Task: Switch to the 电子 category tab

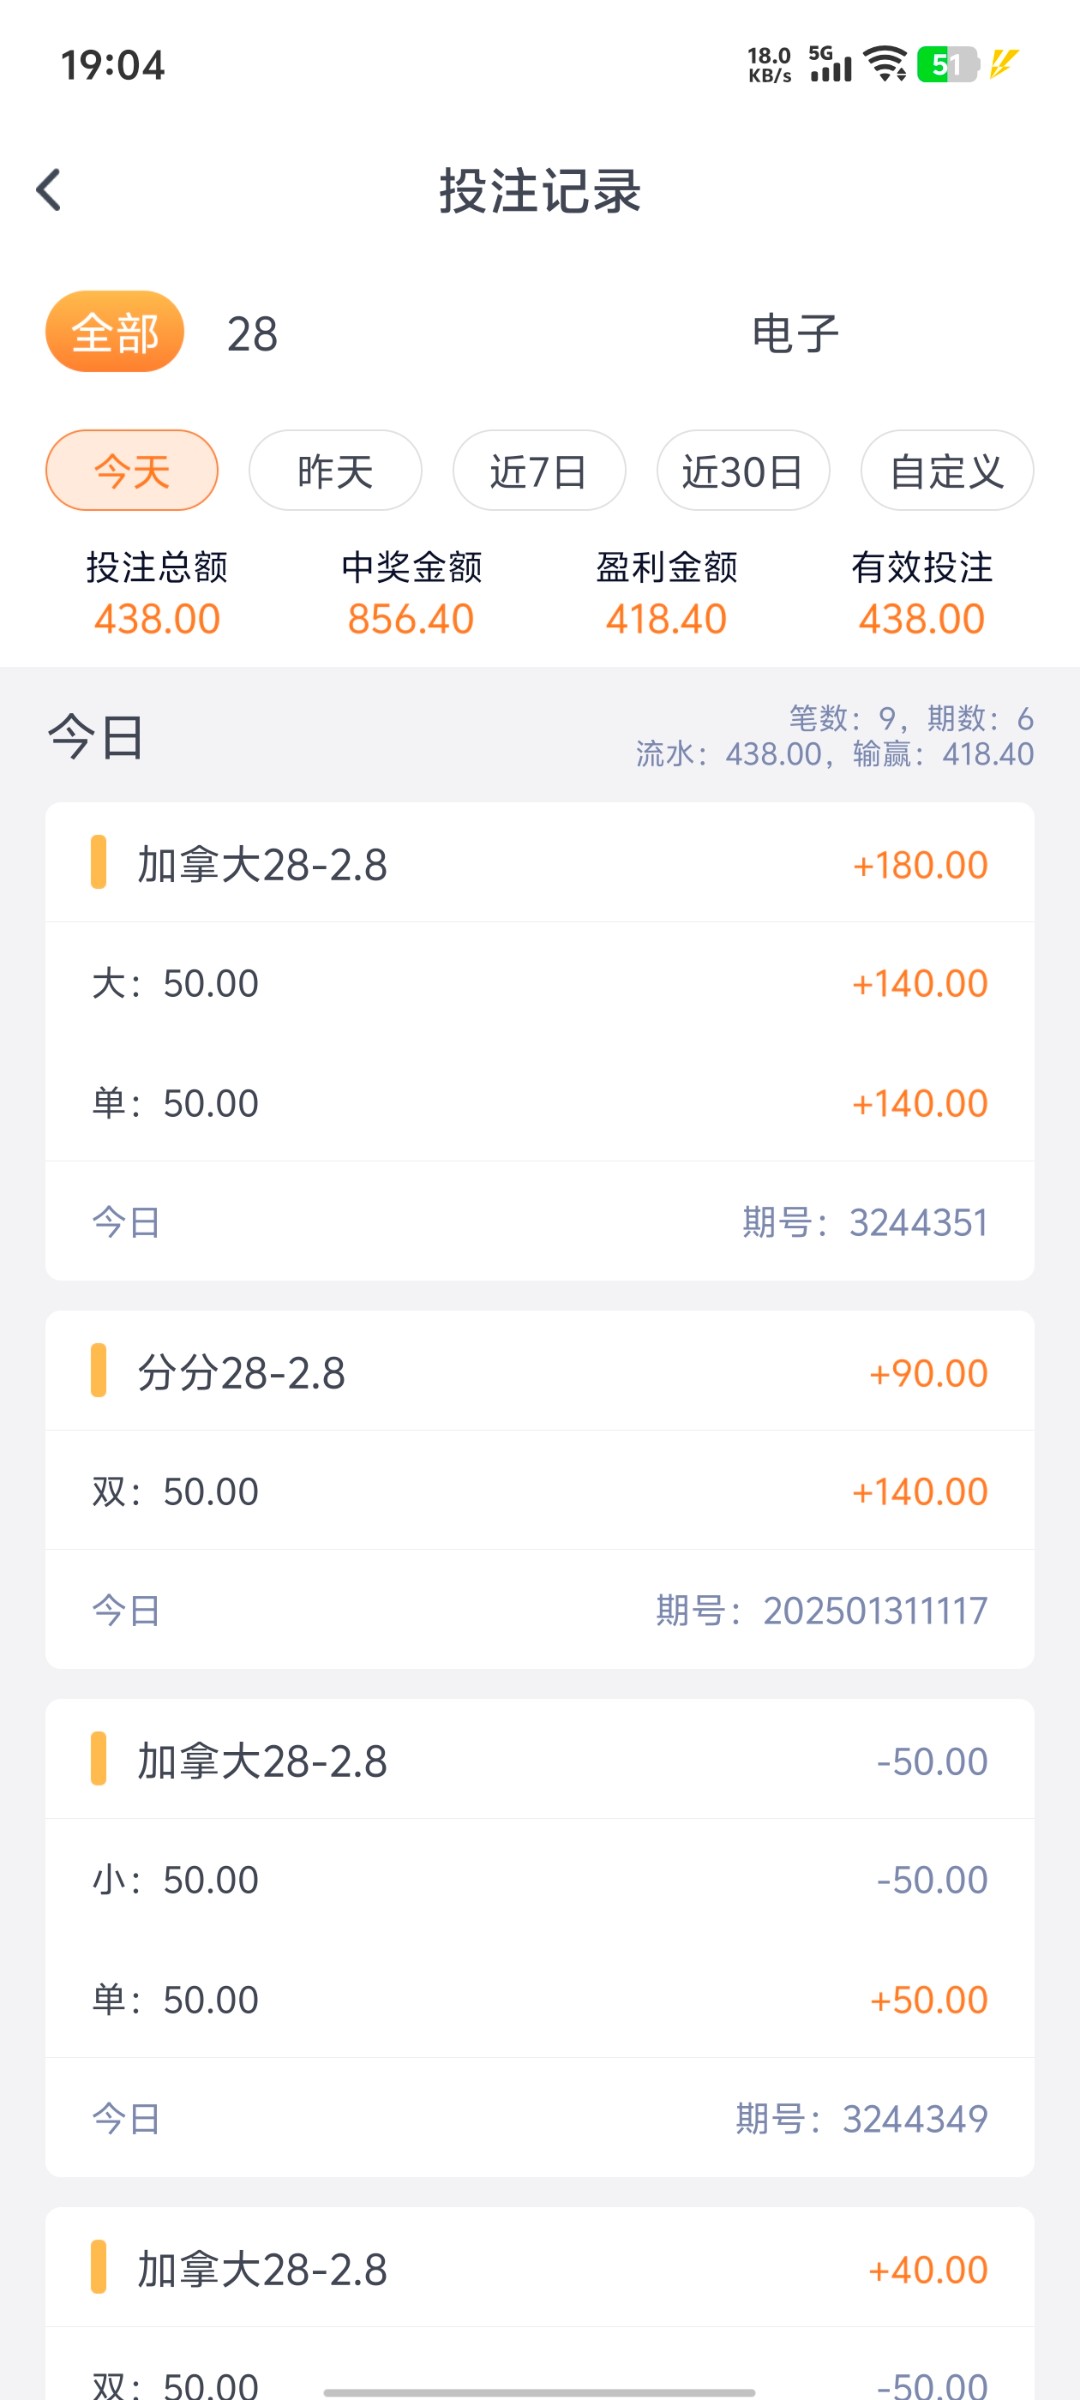Action: click(x=795, y=334)
